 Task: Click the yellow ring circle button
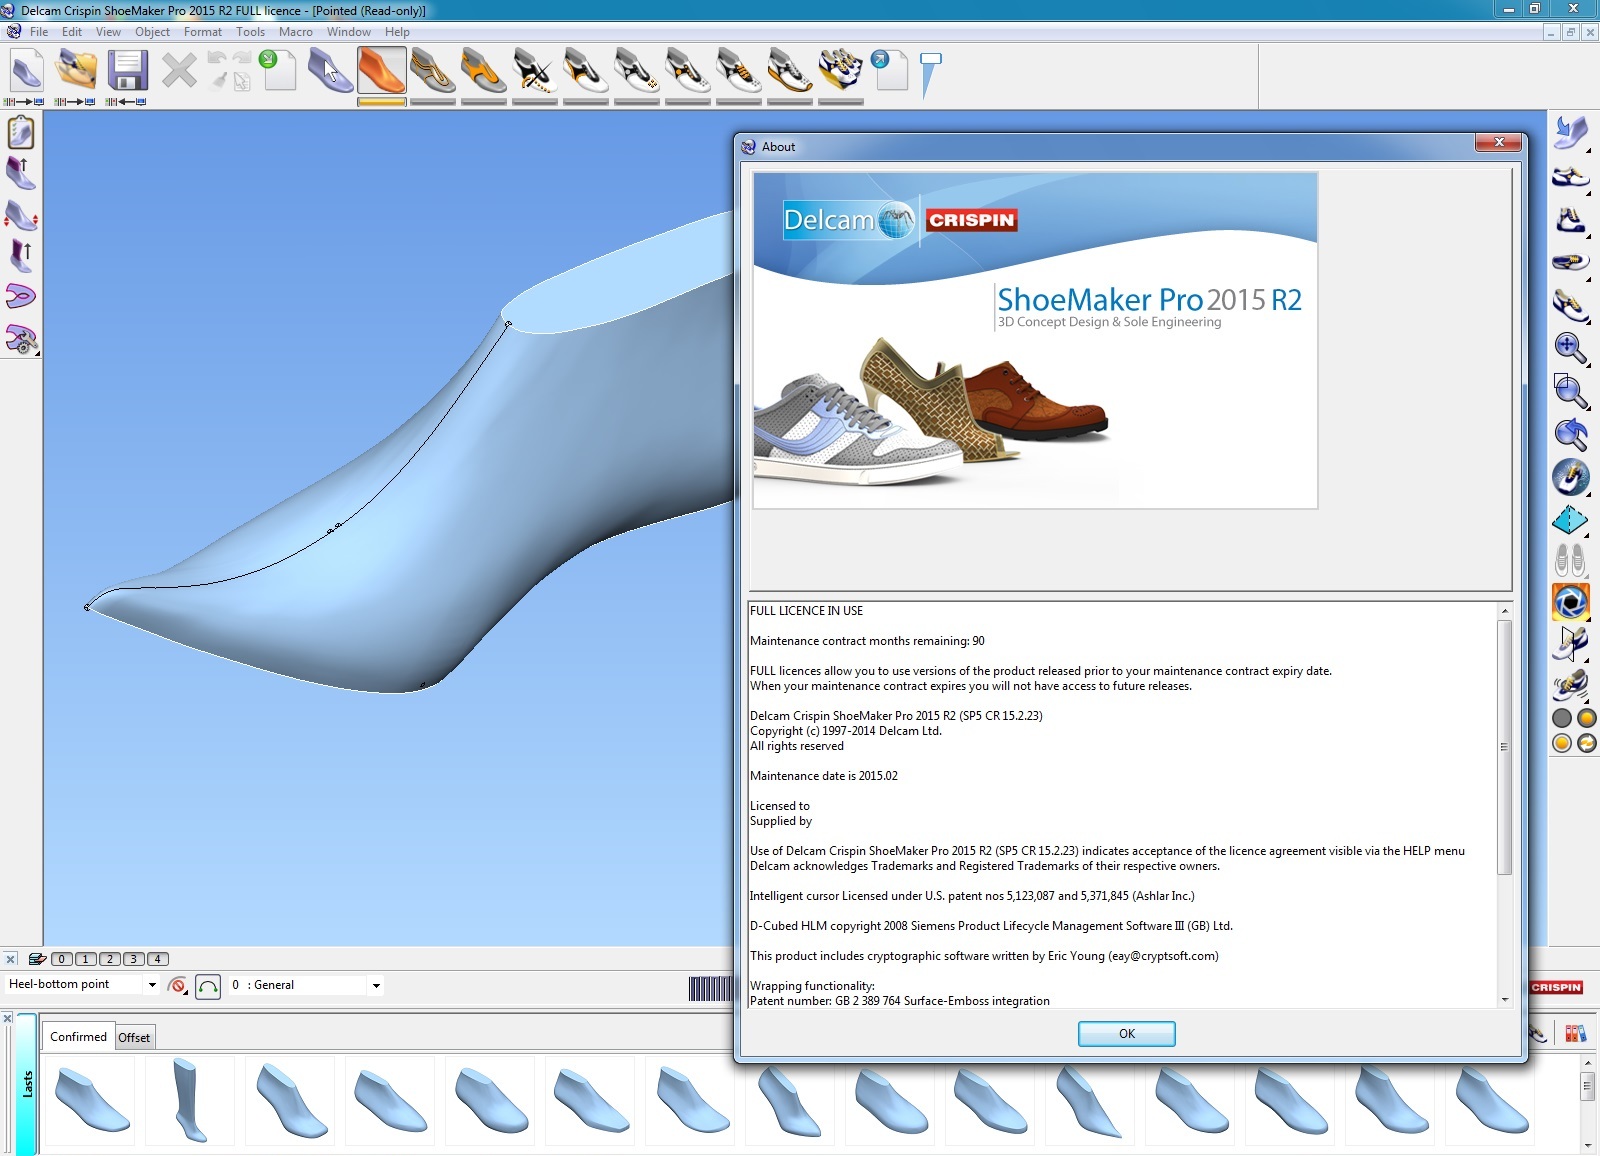pyautogui.click(x=1561, y=743)
